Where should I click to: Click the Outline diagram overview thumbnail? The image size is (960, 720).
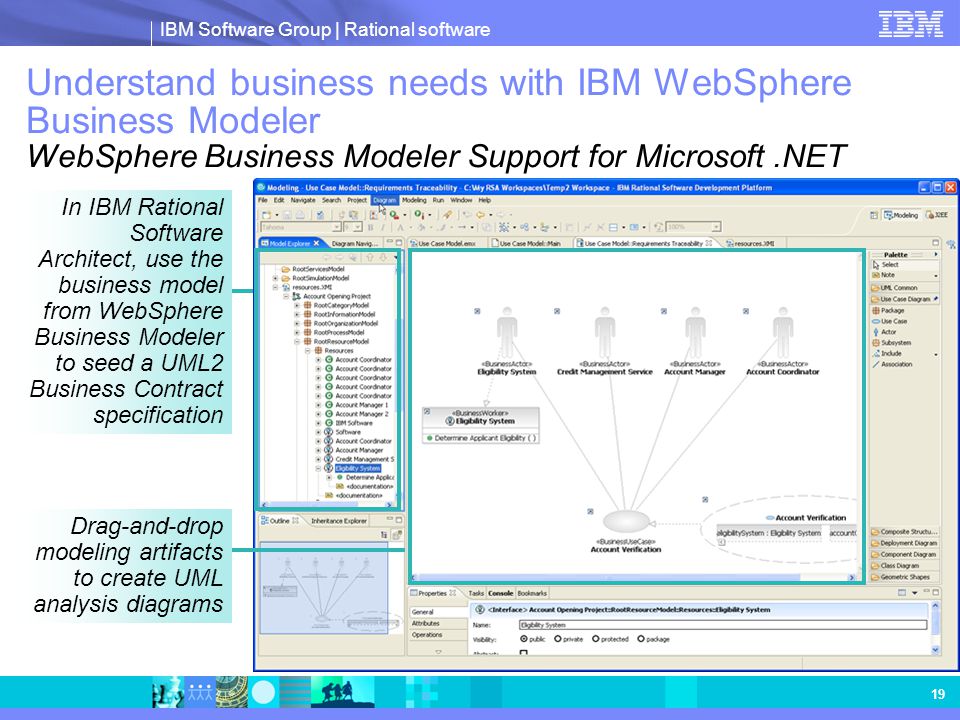[x=324, y=588]
